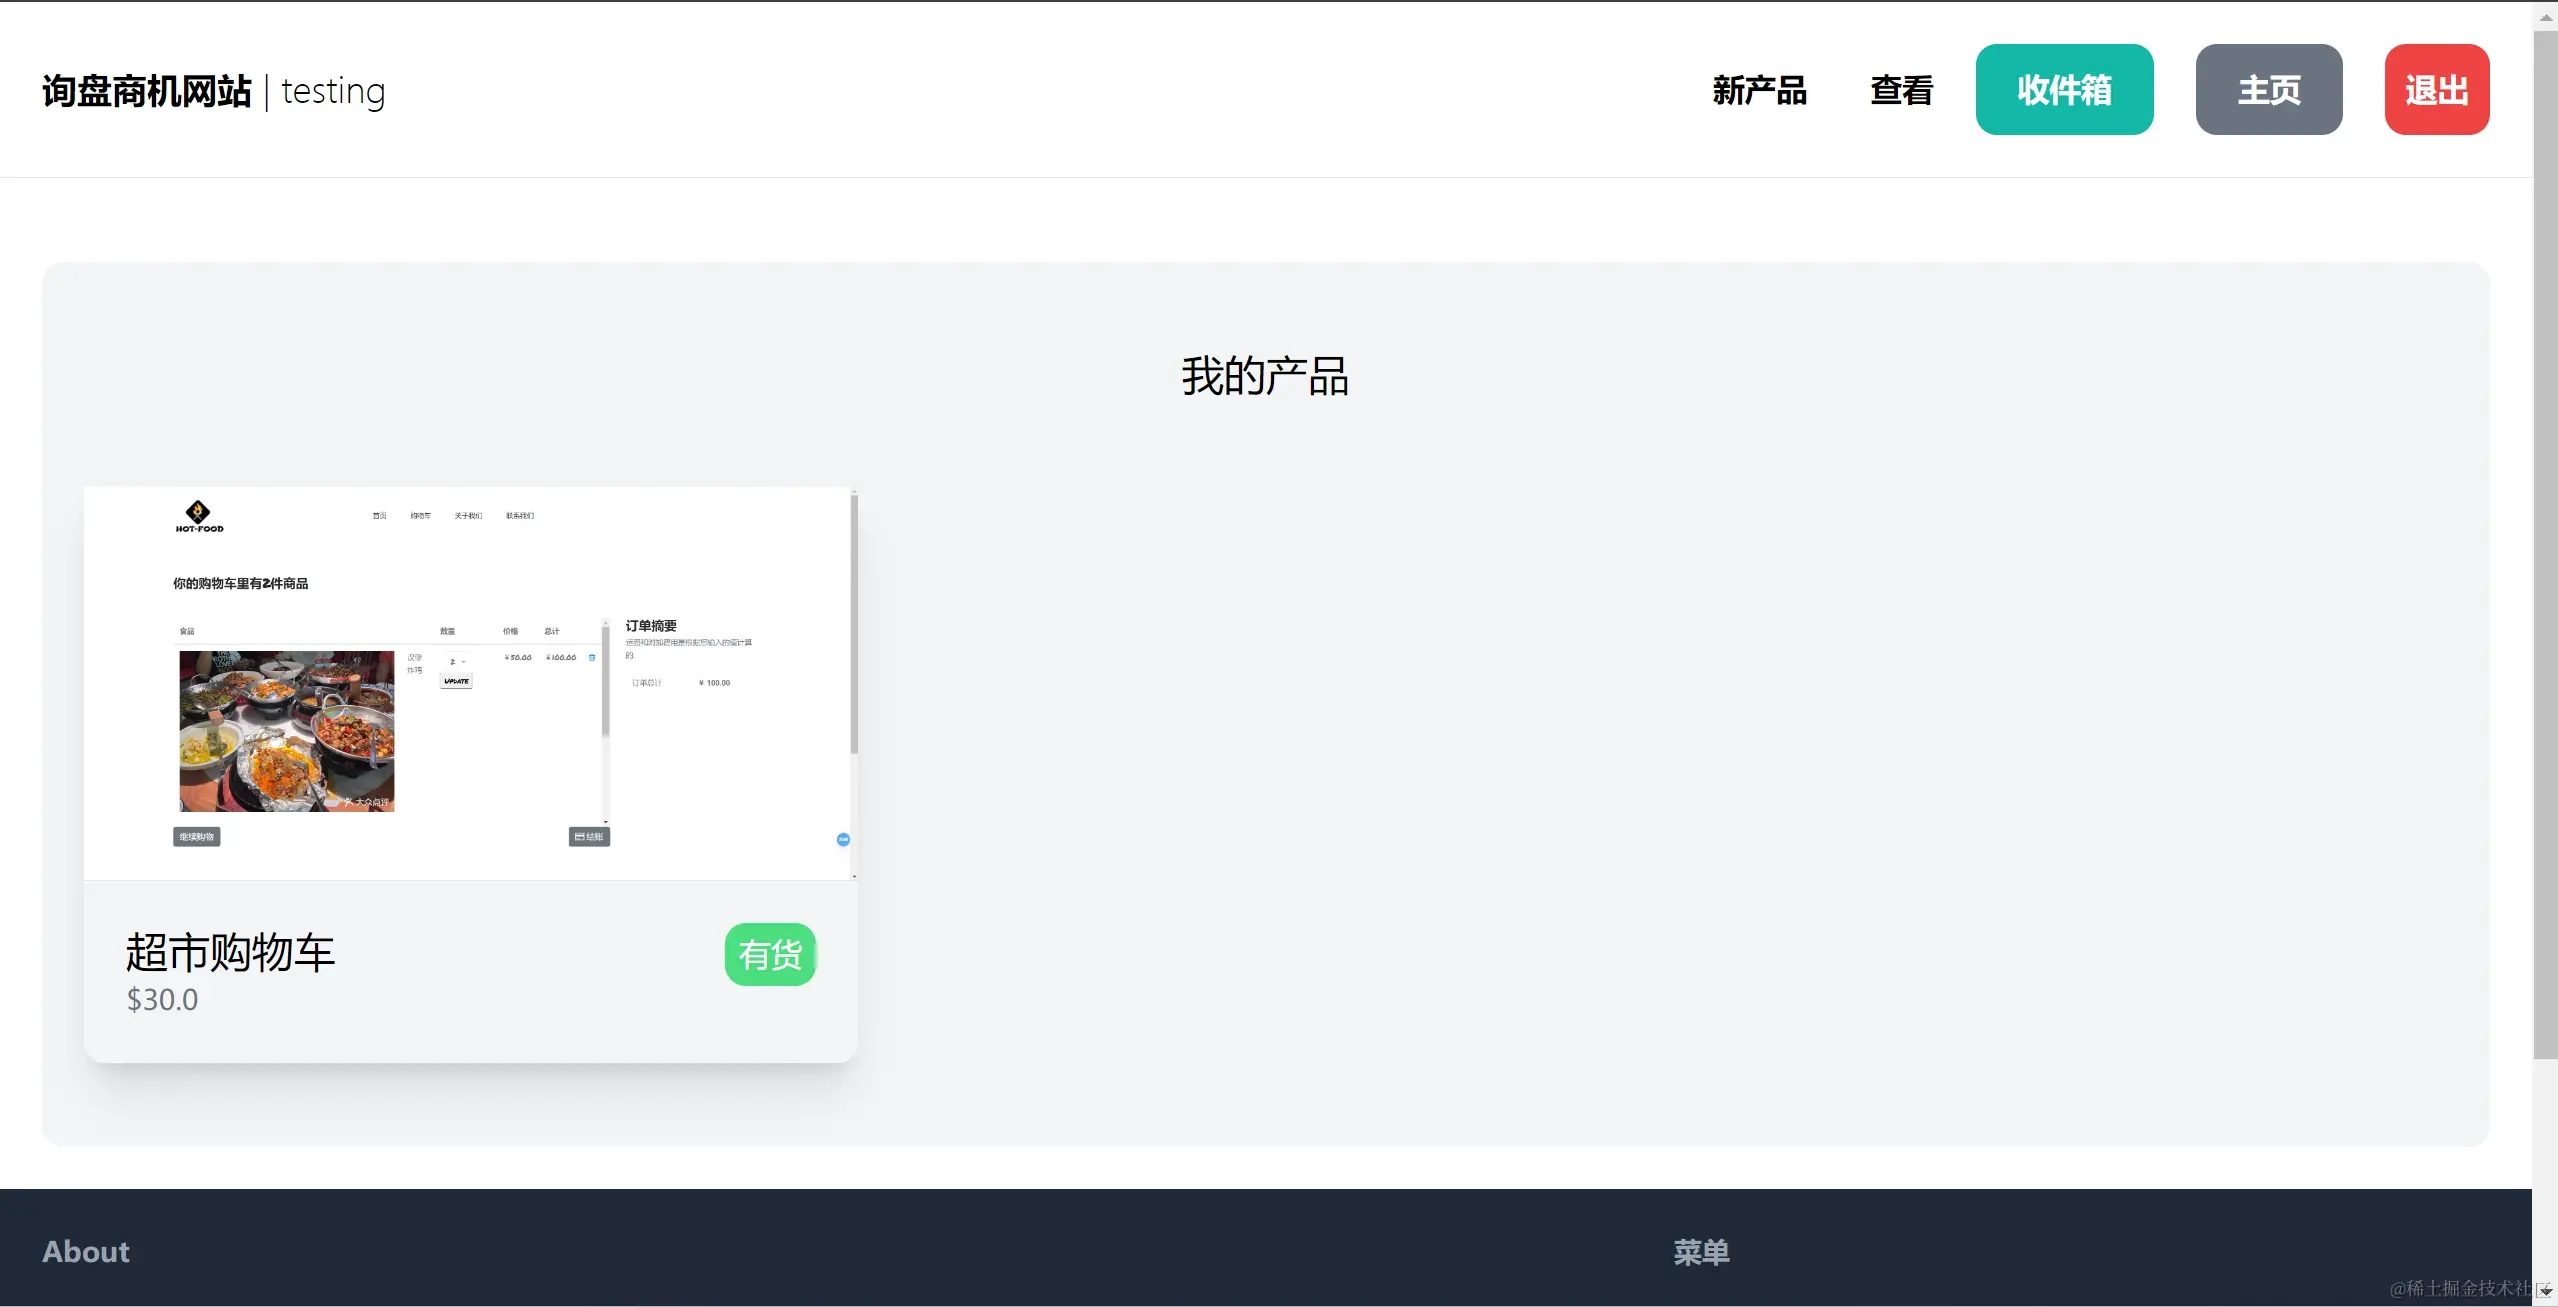Image resolution: width=2558 pixels, height=1307 pixels.
Task: Click the food dishes photo in thumbnail
Action: point(287,731)
